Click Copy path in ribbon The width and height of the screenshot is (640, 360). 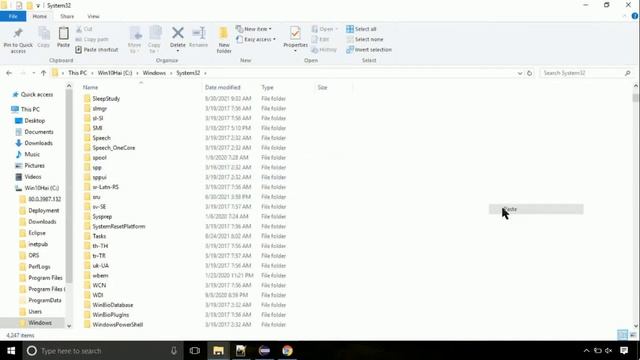[92, 39]
